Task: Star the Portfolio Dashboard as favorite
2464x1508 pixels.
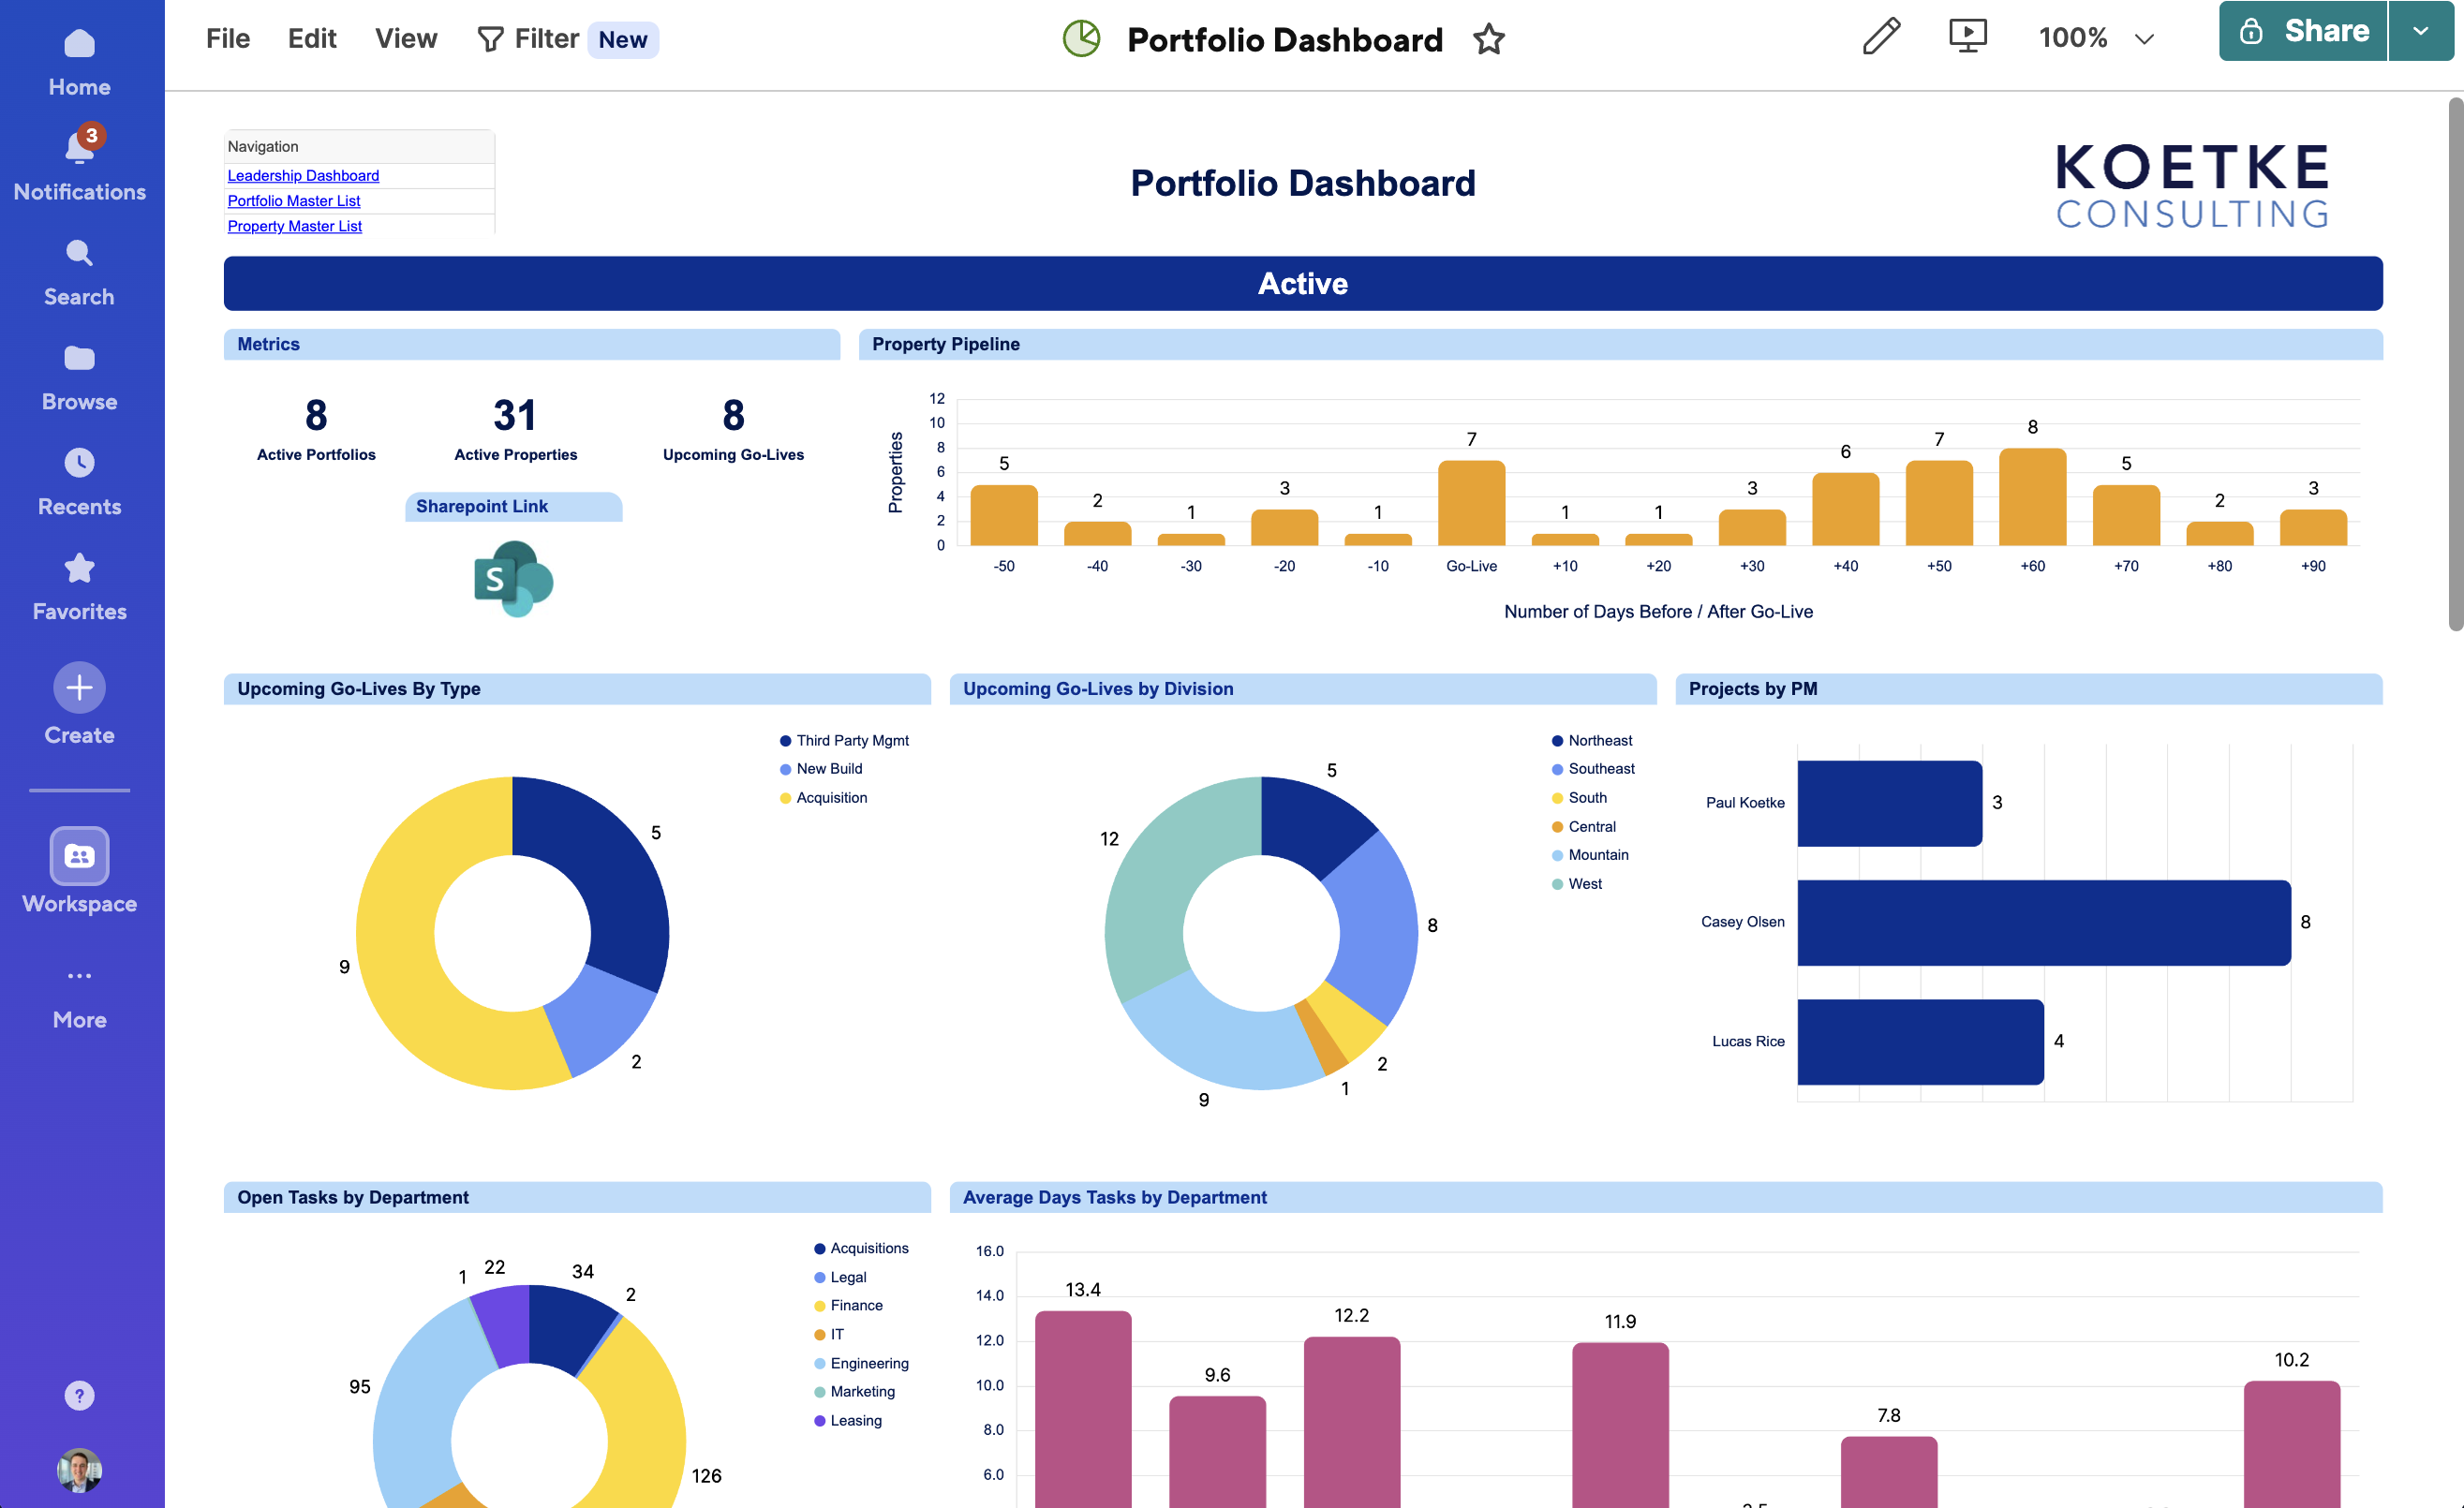Action: tap(1488, 39)
